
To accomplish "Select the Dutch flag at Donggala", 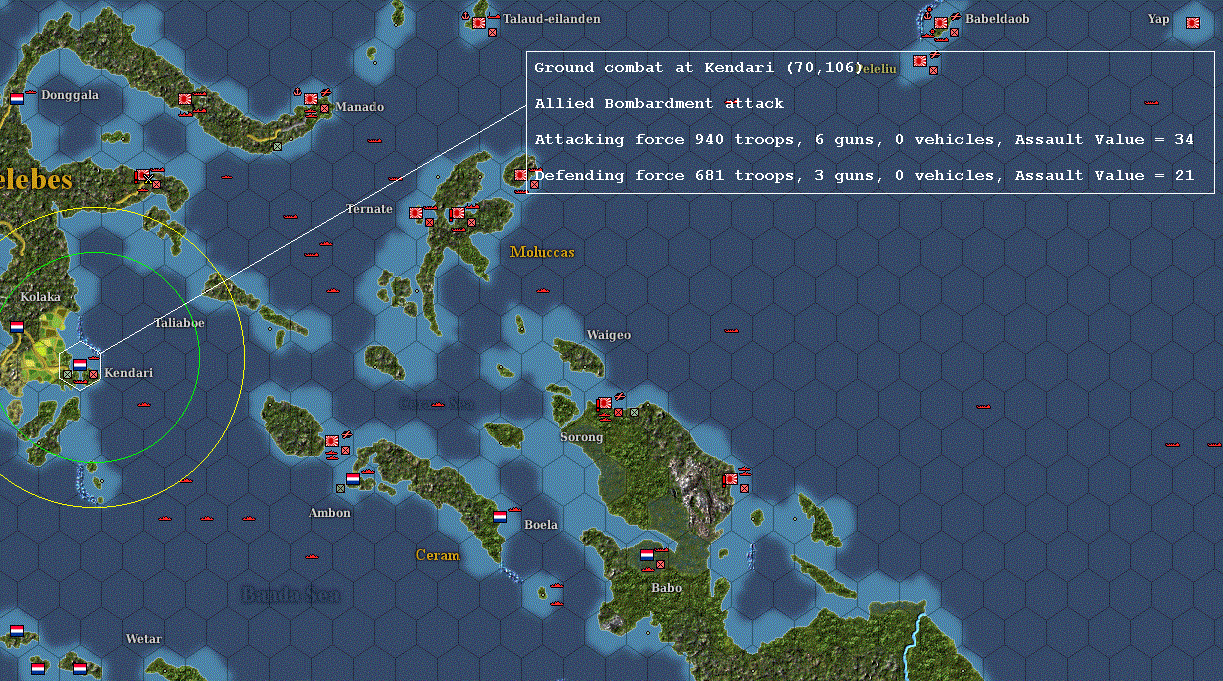I will tap(17, 98).
